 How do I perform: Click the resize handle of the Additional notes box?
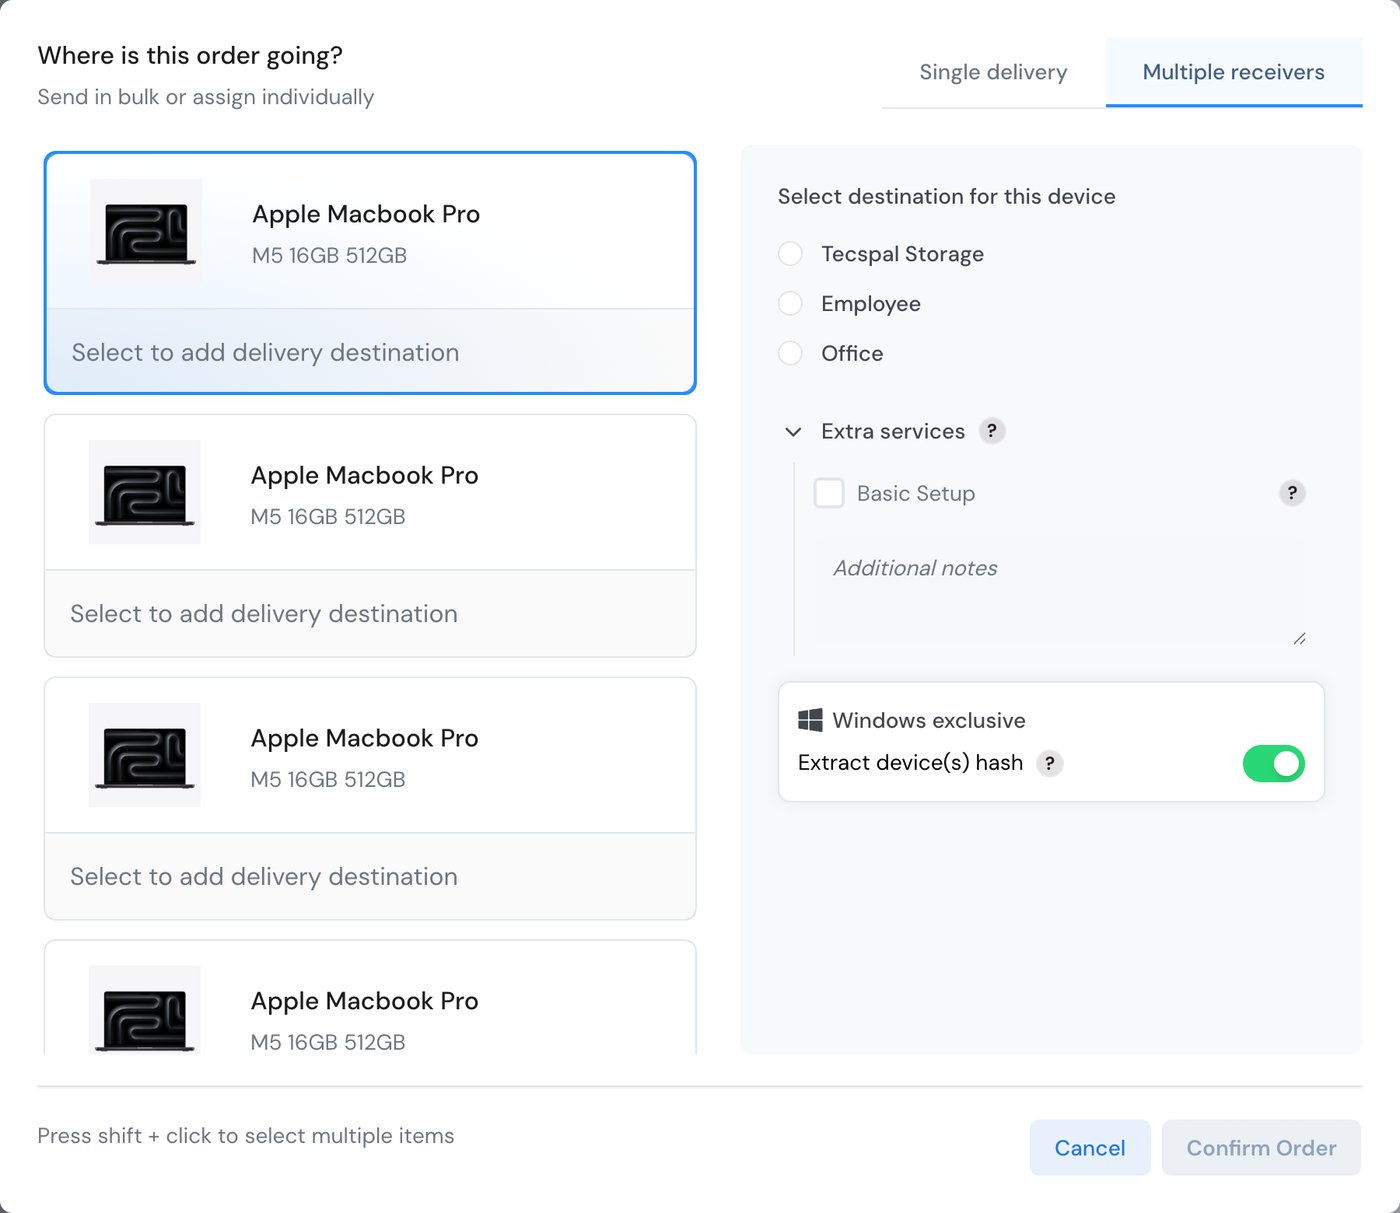(1299, 638)
